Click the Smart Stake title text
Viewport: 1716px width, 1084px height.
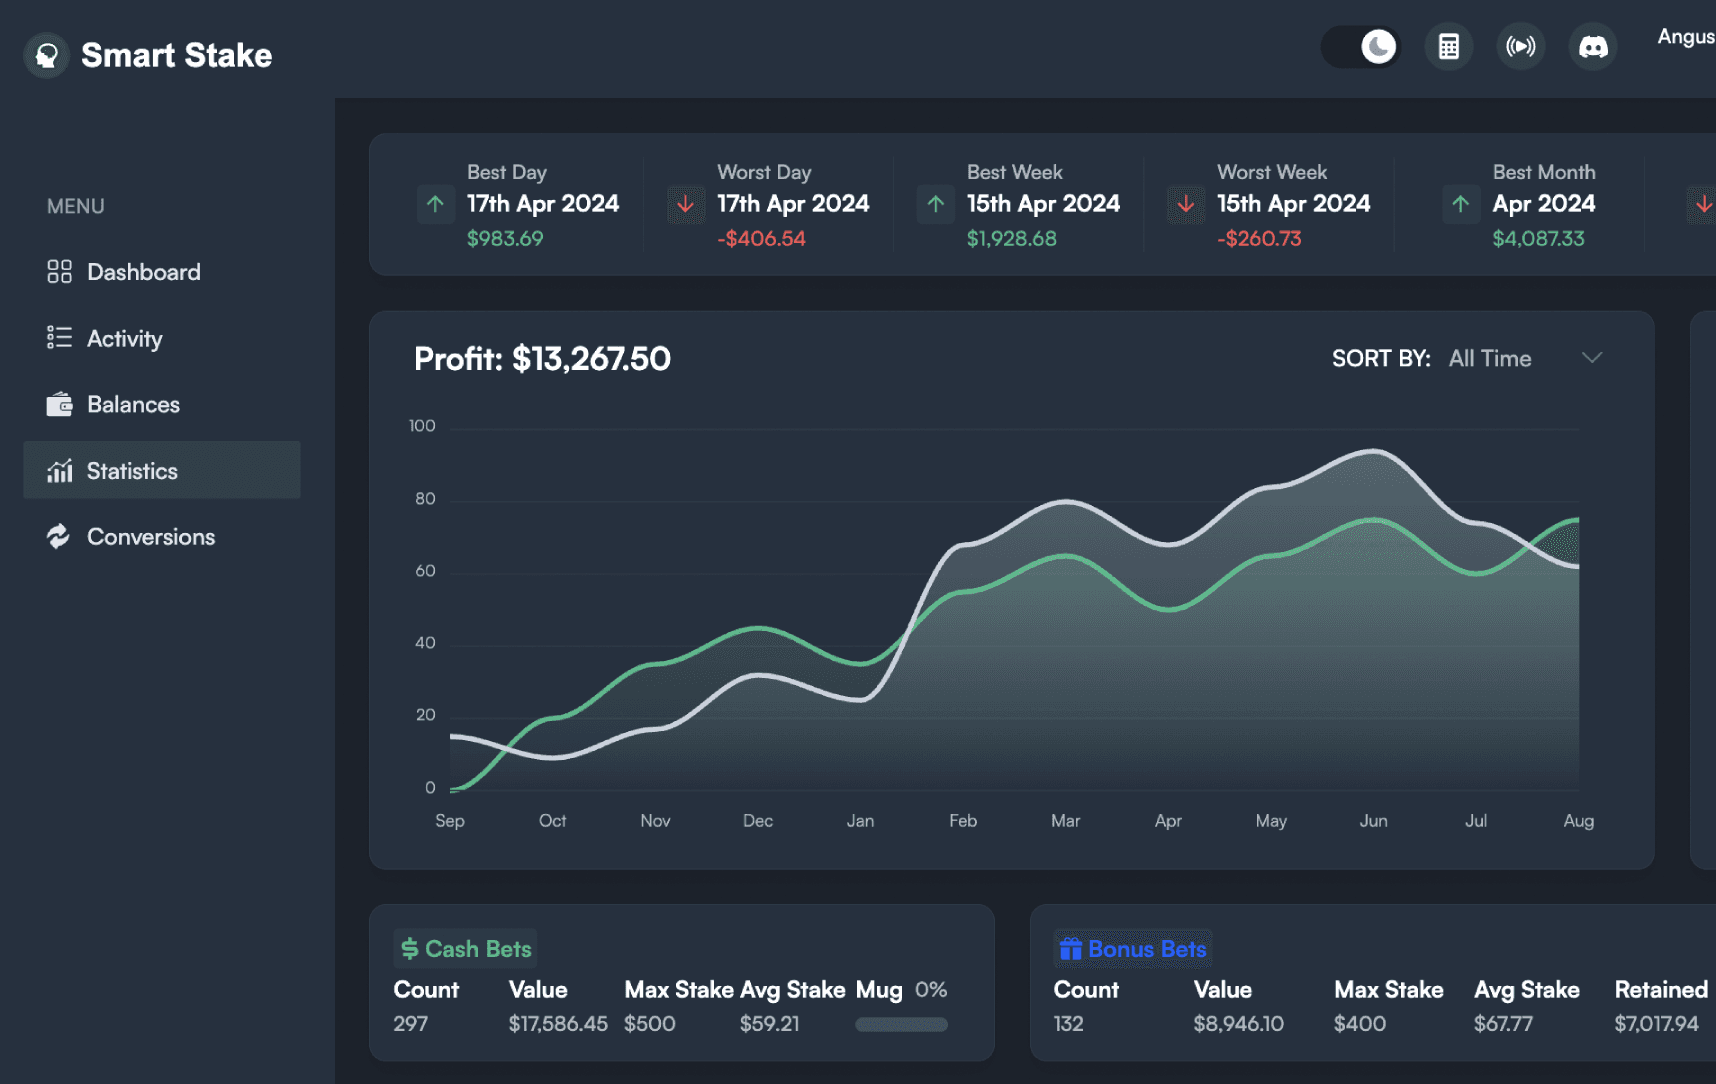click(176, 55)
